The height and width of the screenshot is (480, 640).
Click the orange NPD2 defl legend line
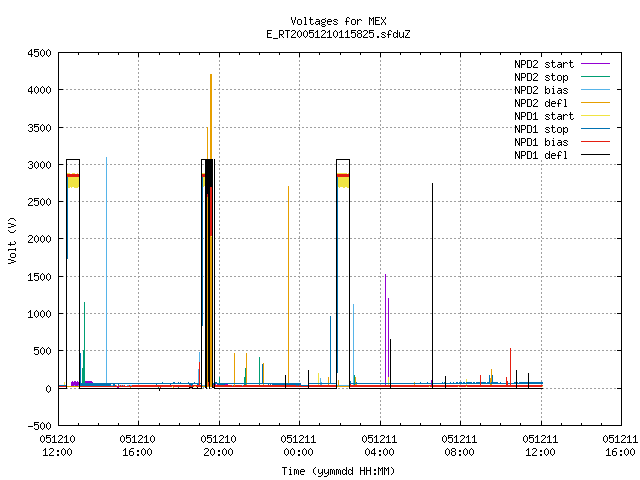click(x=595, y=103)
